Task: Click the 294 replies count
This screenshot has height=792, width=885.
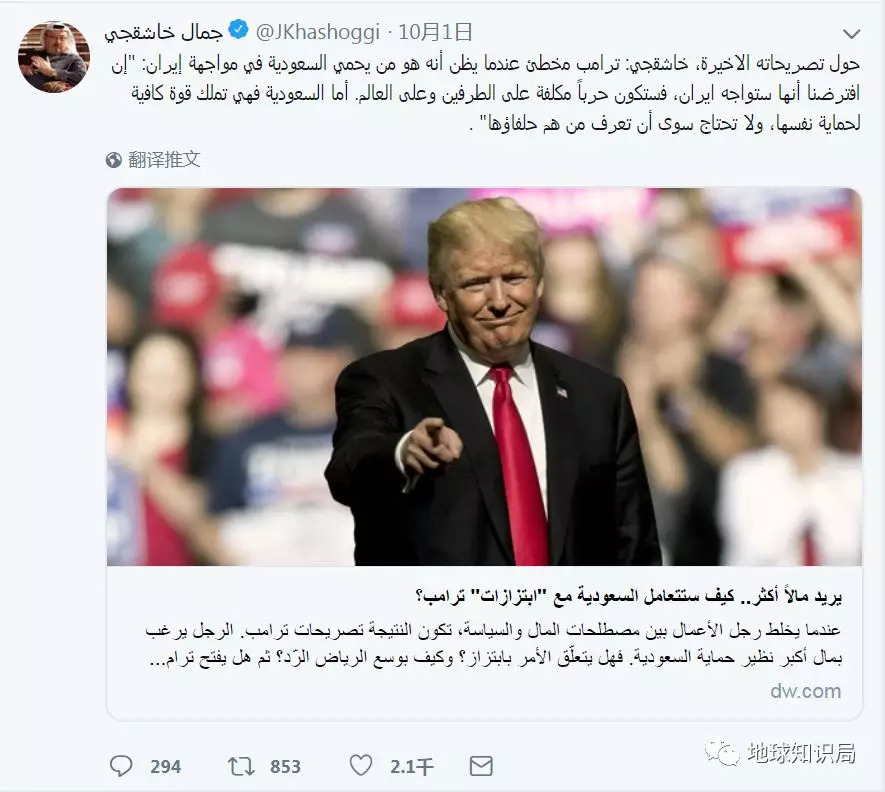Action: [165, 767]
